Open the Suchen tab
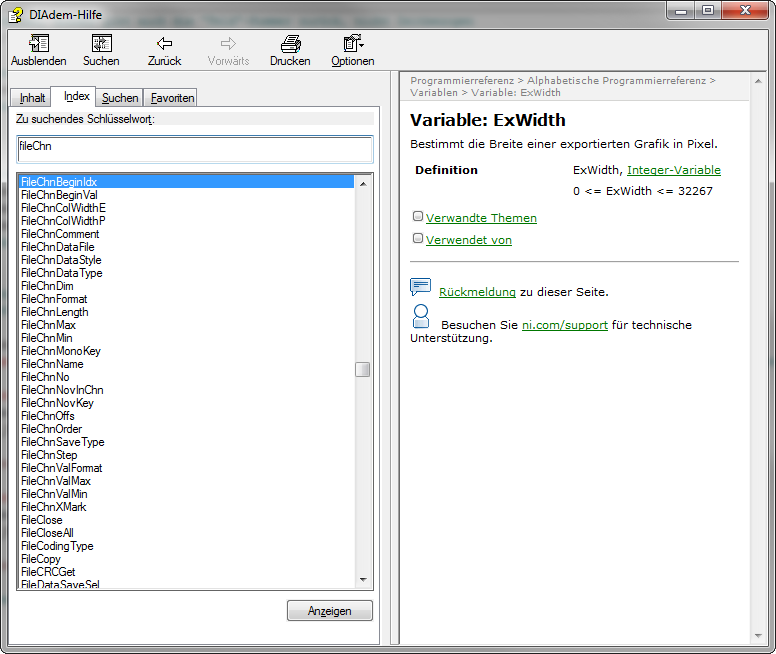 click(x=120, y=98)
